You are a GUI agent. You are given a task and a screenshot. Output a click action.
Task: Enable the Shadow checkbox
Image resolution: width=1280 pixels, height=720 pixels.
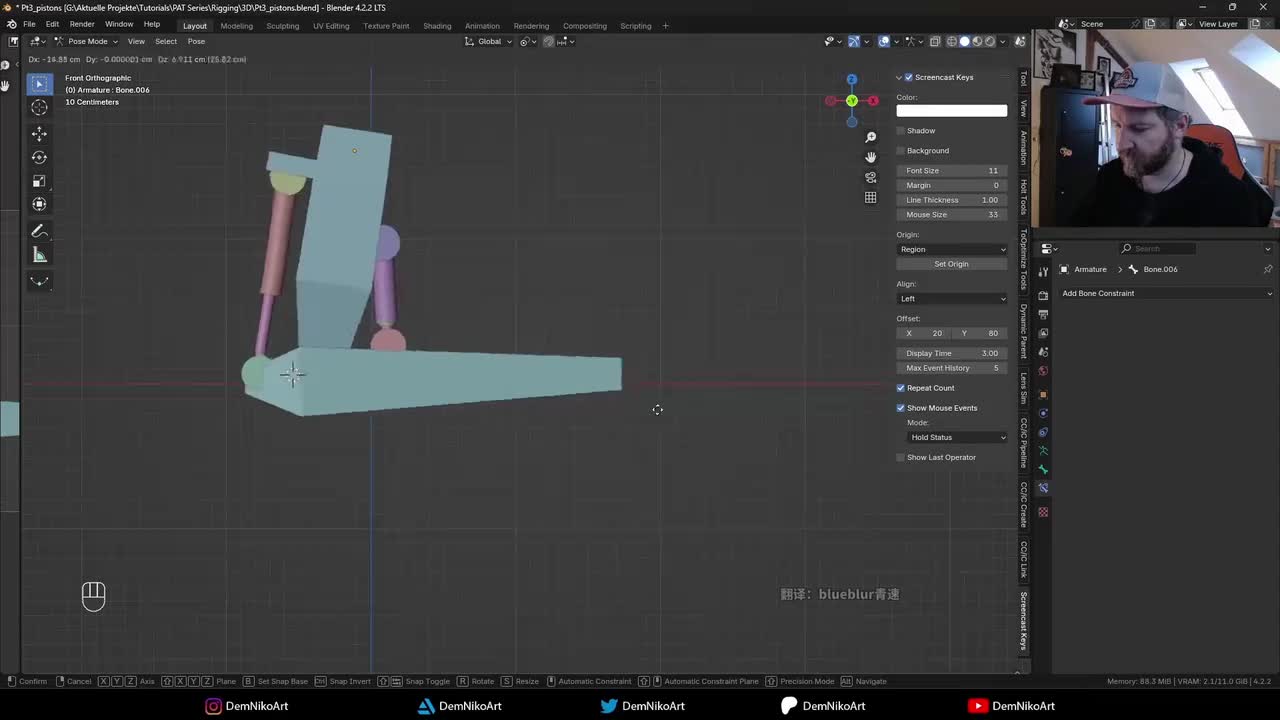pos(901,131)
